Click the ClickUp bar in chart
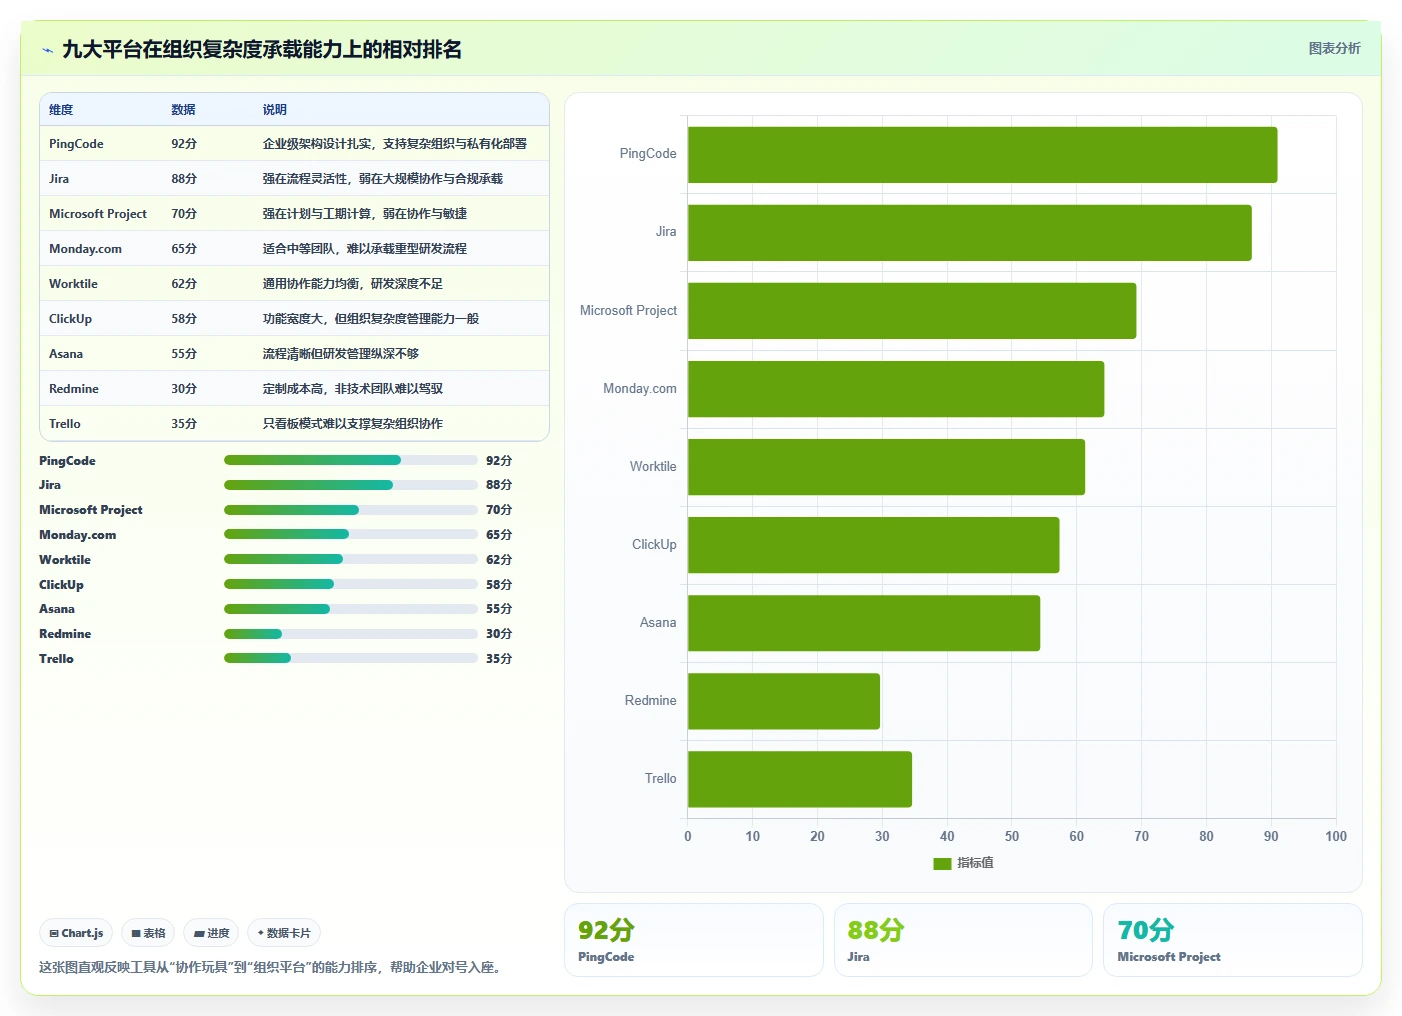Screen dimensions: 1402x1016 coord(873,545)
